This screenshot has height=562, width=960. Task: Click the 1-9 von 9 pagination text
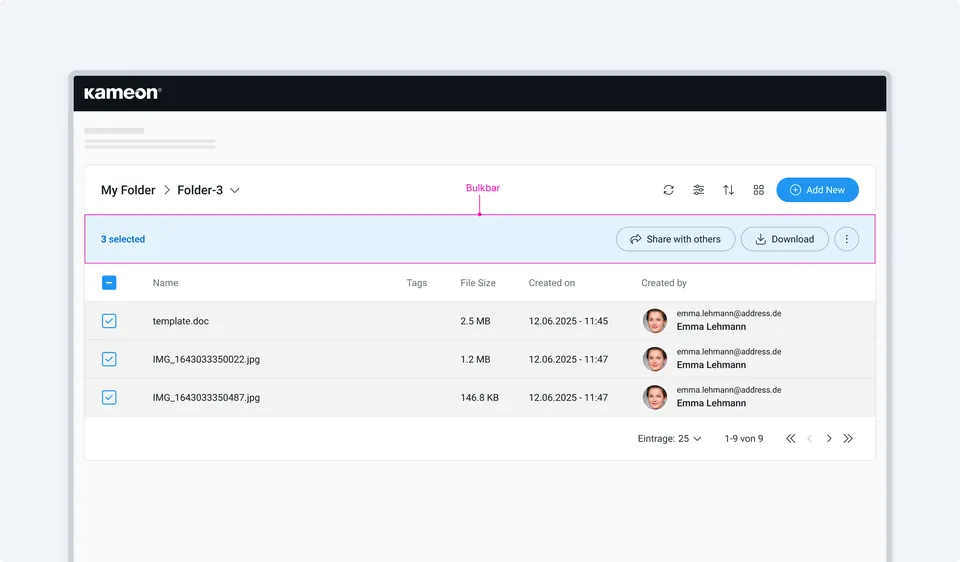[744, 438]
